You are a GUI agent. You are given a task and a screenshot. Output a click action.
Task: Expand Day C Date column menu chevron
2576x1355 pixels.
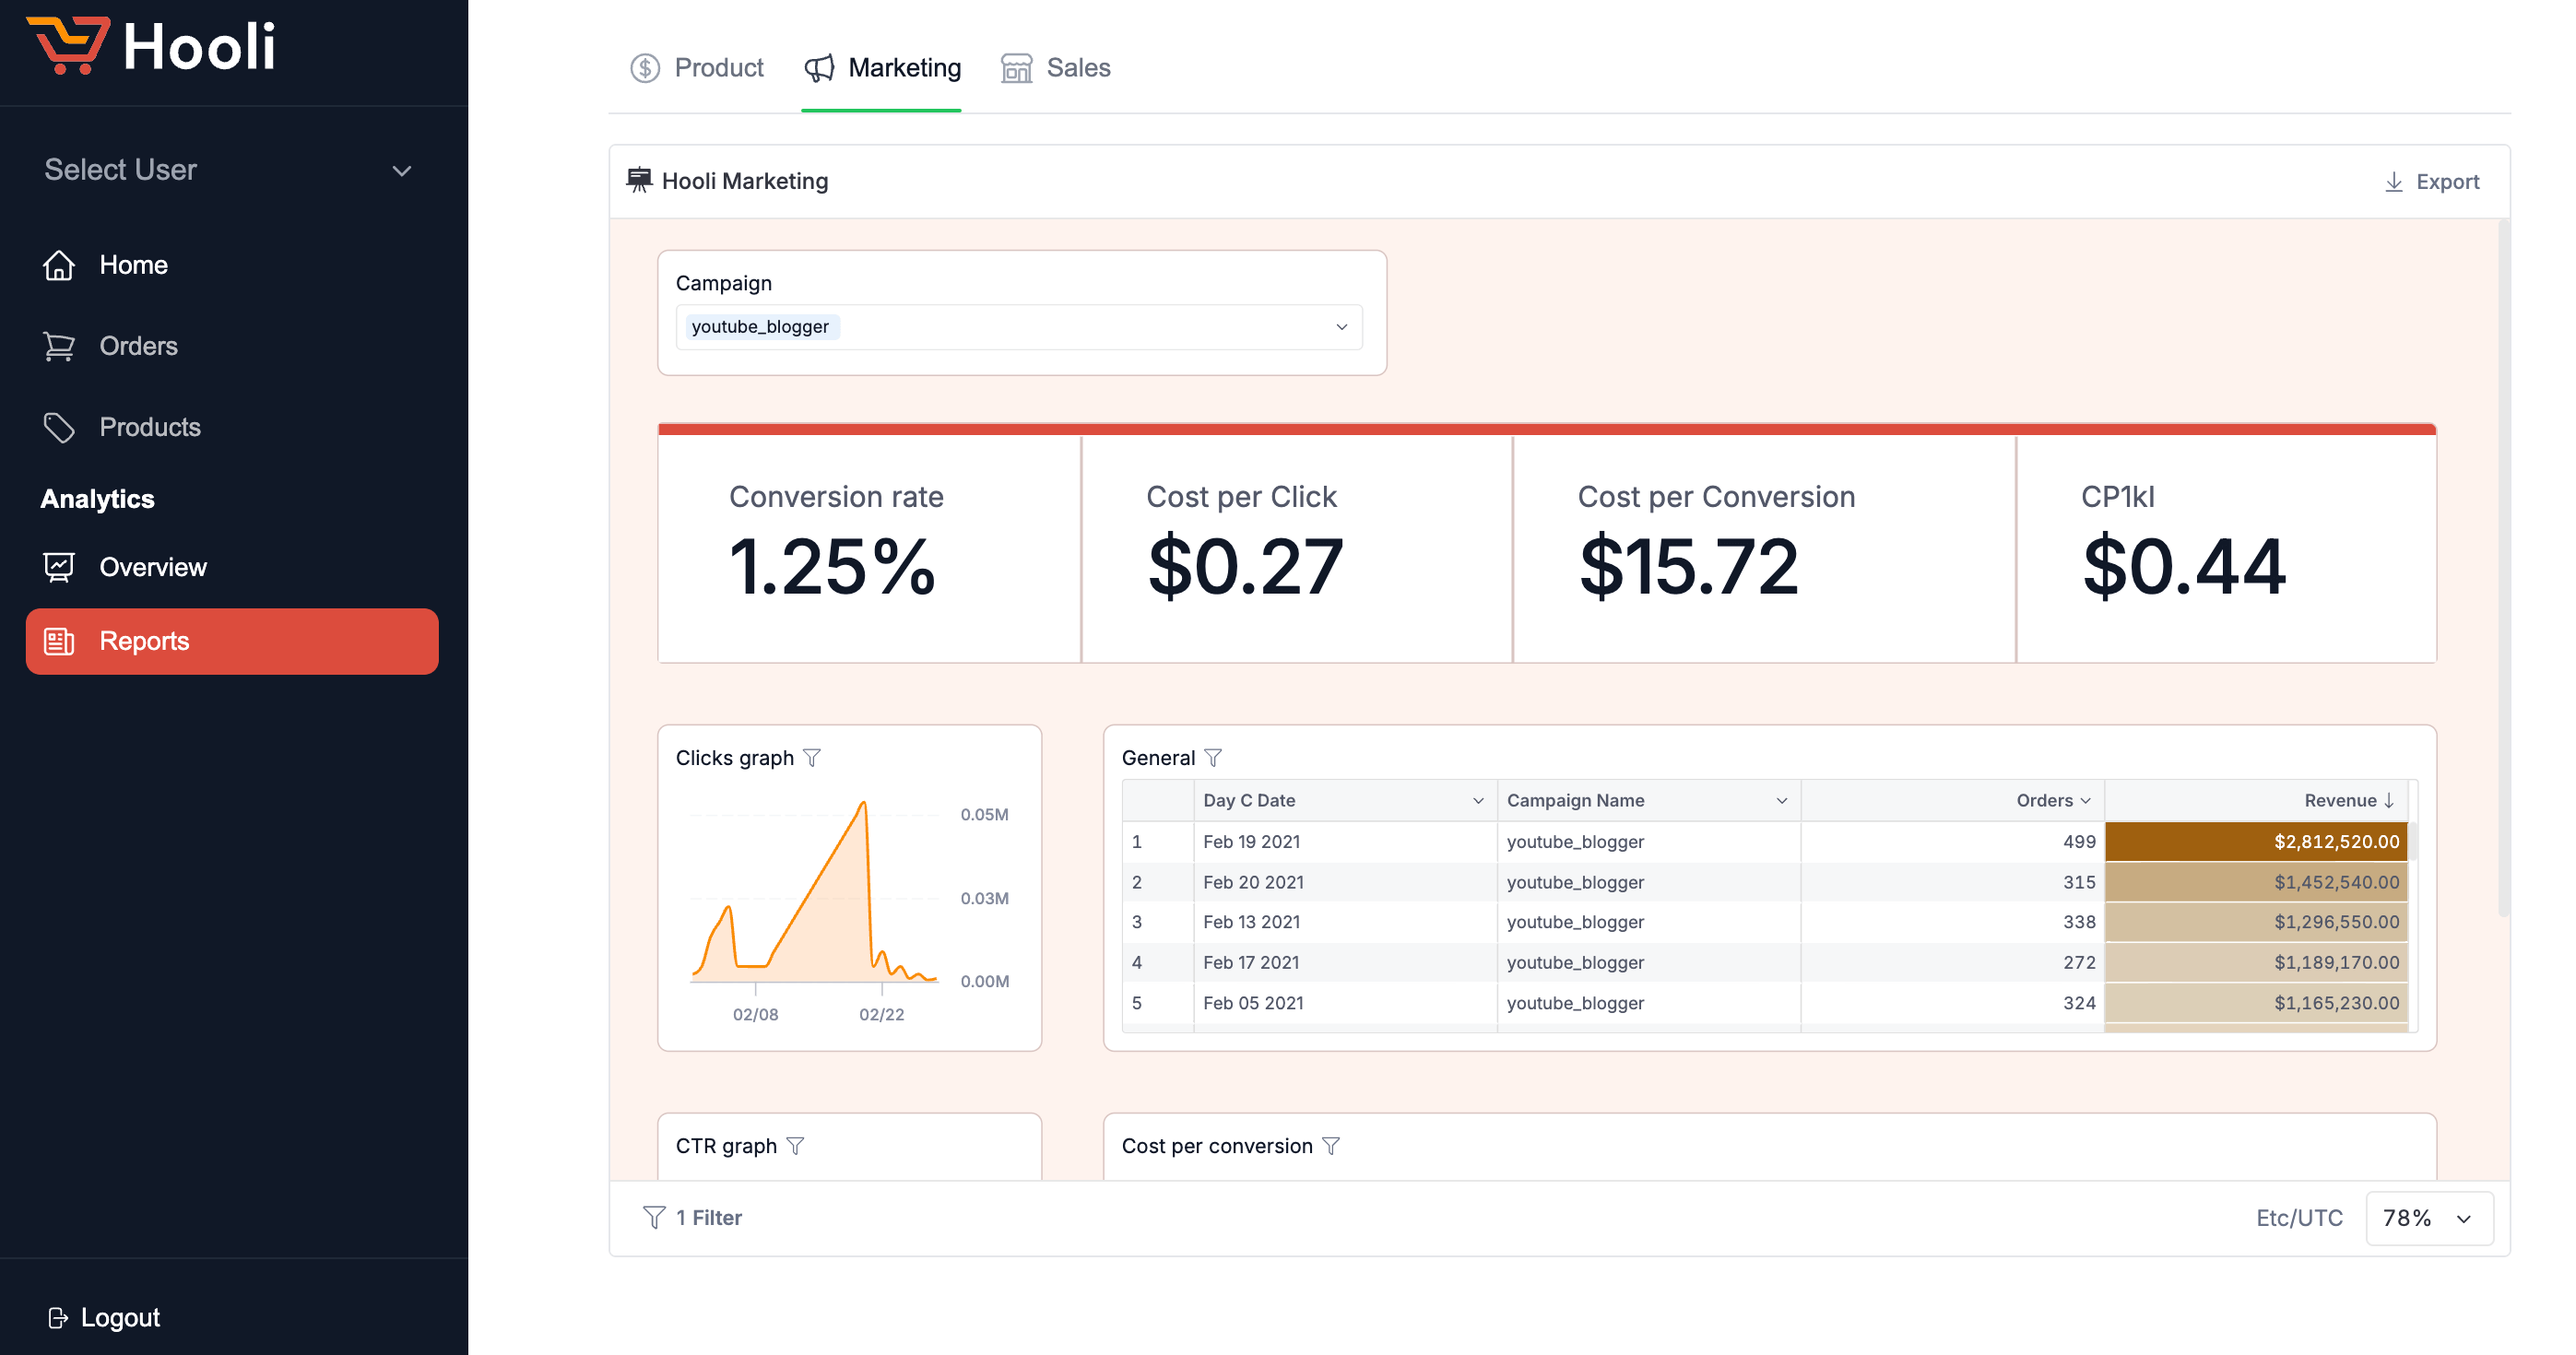(1478, 801)
